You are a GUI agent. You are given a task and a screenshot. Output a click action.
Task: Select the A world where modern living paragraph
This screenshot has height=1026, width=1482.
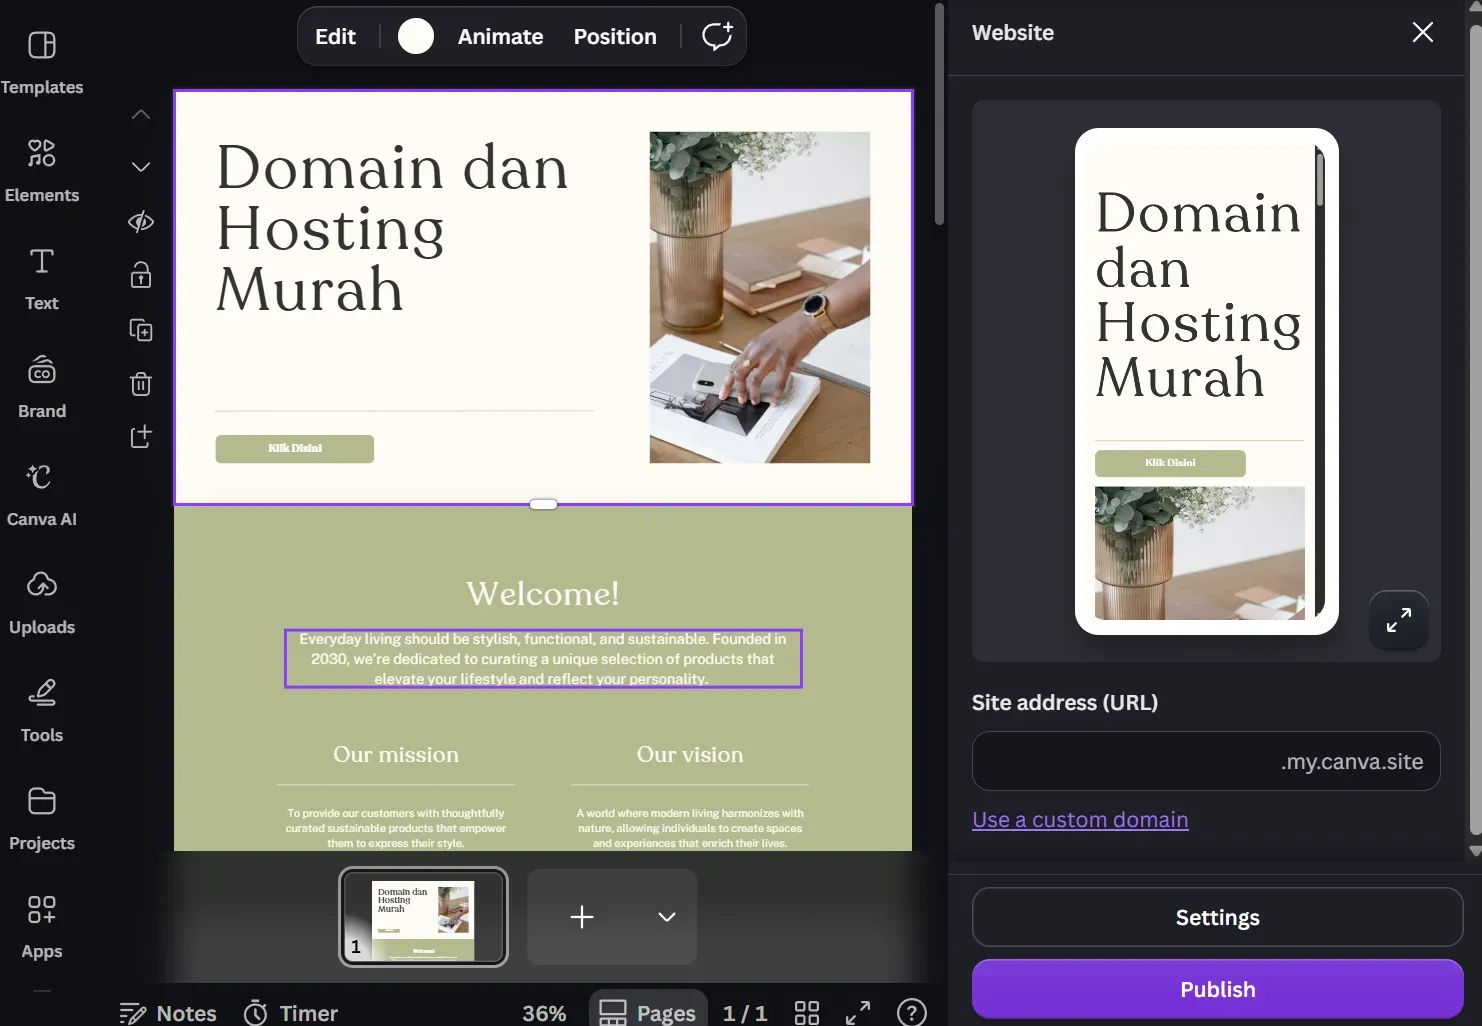pos(690,828)
